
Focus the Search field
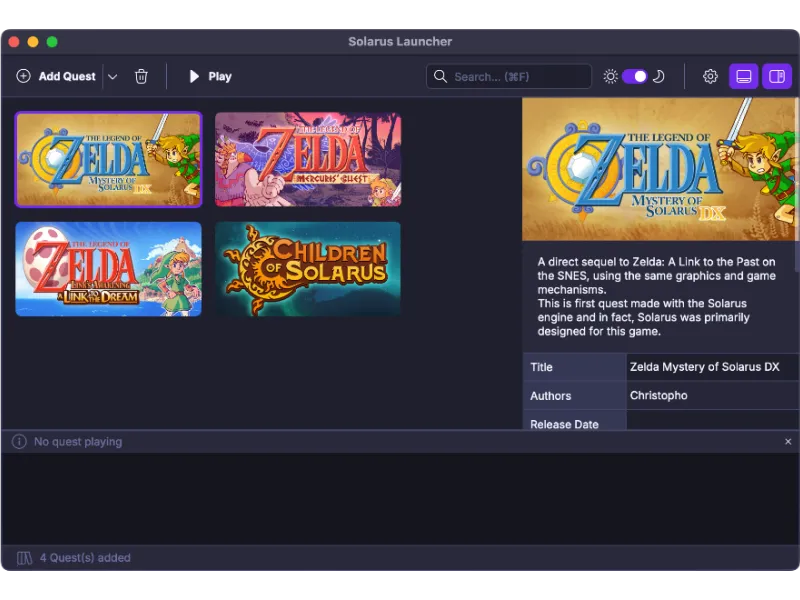coord(509,77)
